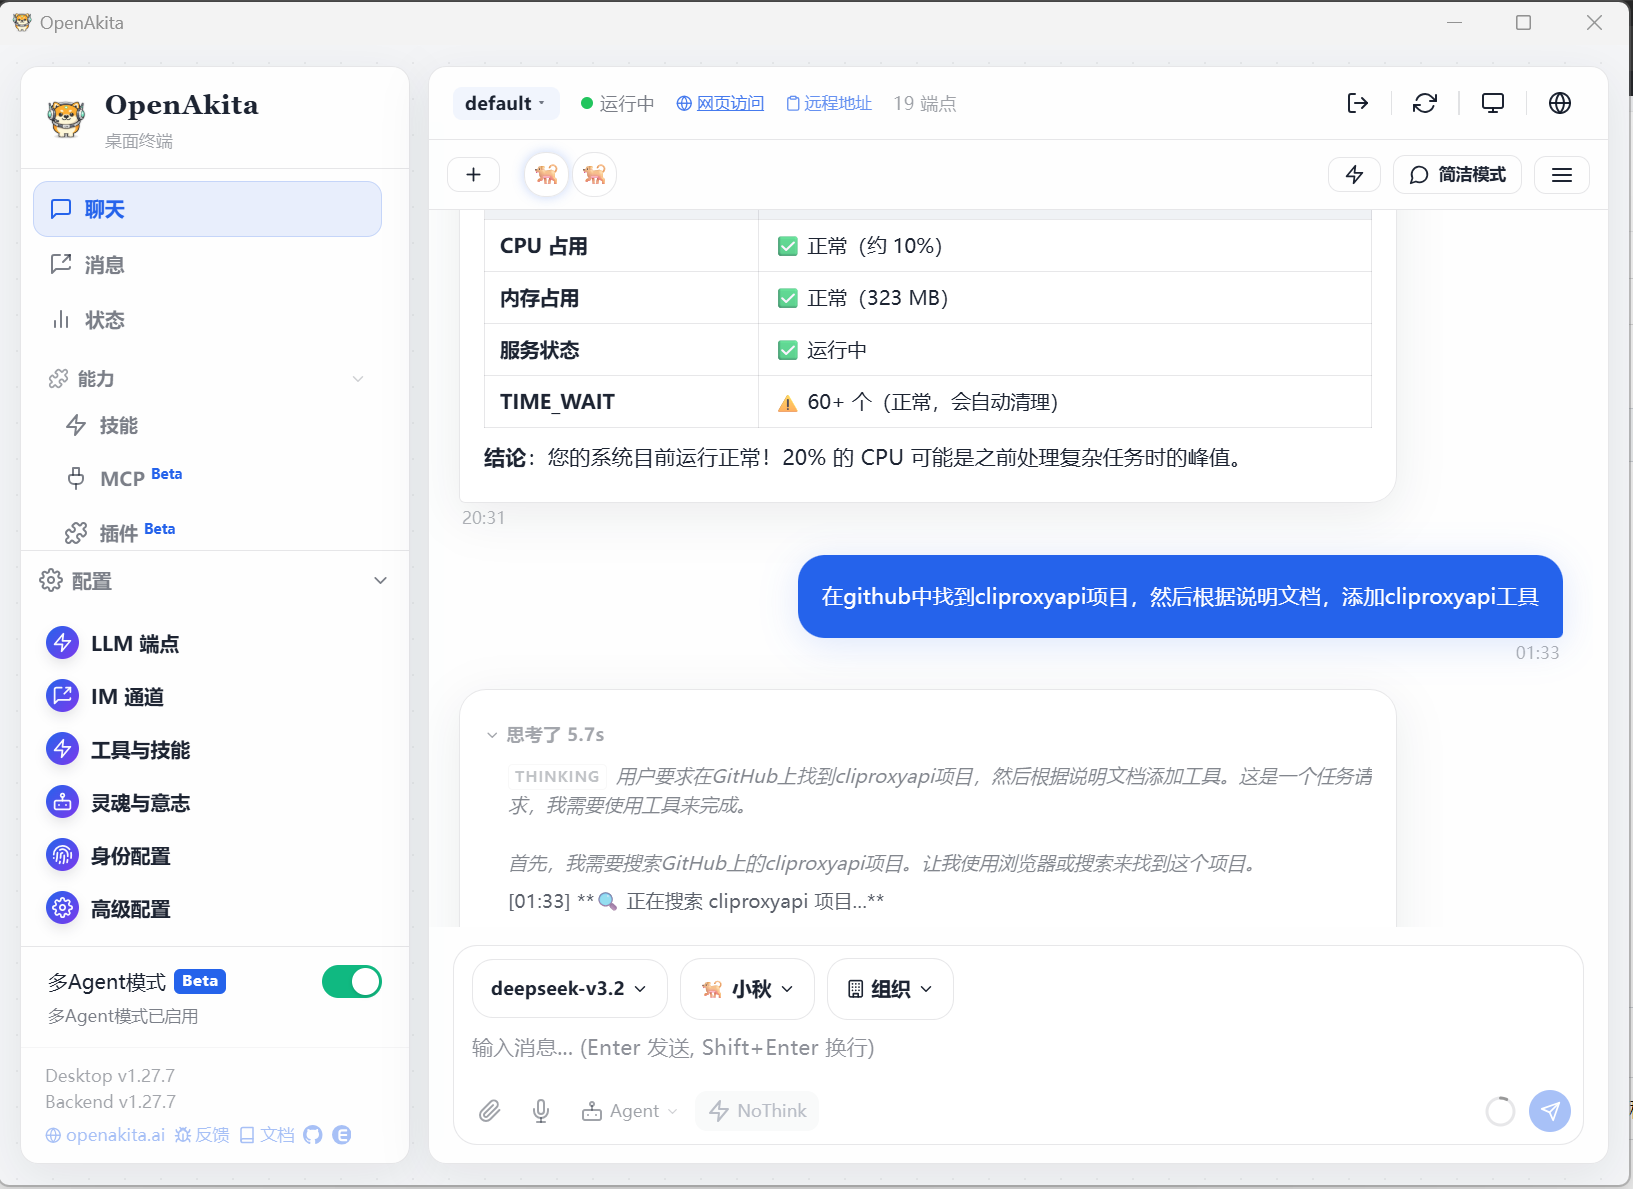1633x1189 pixels.
Task: Open the 文档 docs link
Action: coord(267,1135)
